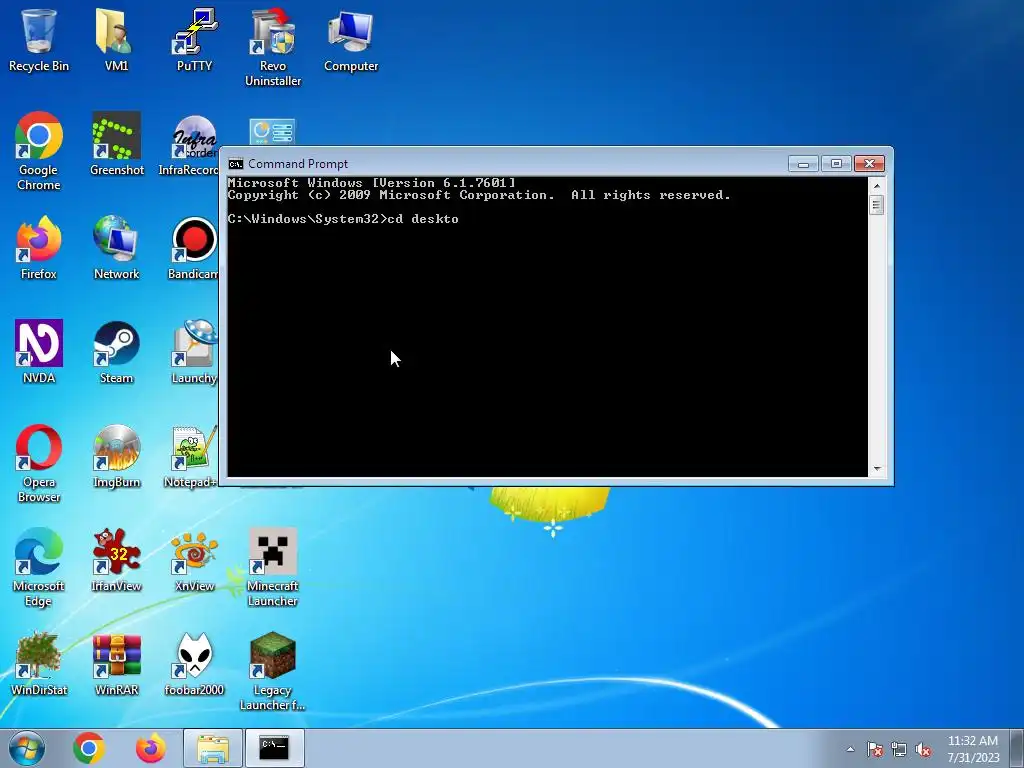The height and width of the screenshot is (768, 1024).
Task: Launch InfraRecorder desktop shortcut
Action: [x=189, y=144]
